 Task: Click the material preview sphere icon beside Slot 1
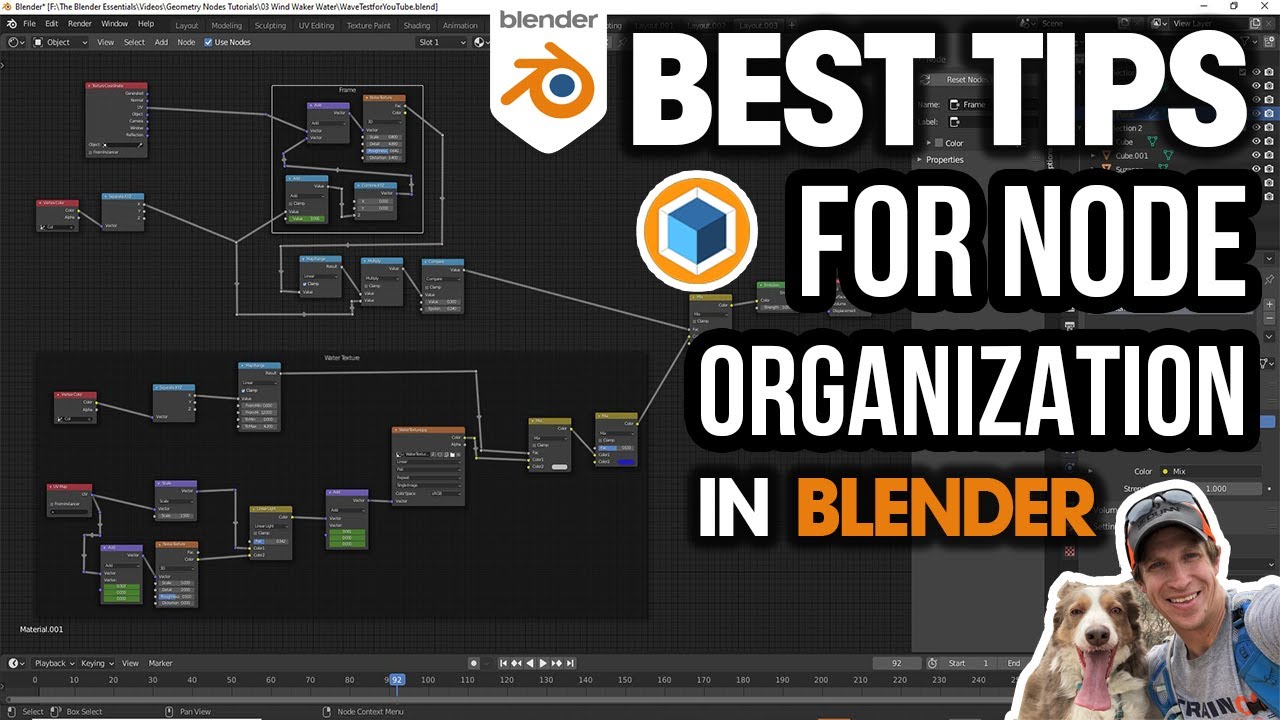coord(479,42)
